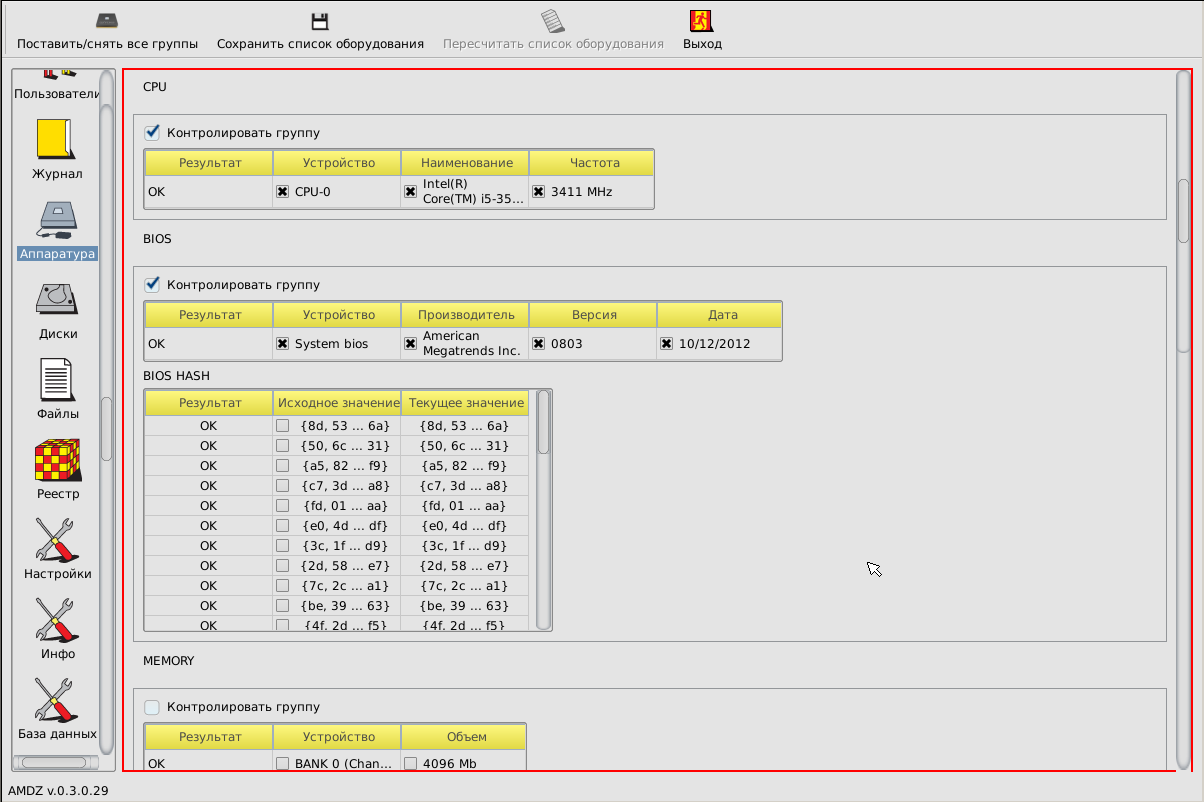Open the Реестр cube icon

57,460
